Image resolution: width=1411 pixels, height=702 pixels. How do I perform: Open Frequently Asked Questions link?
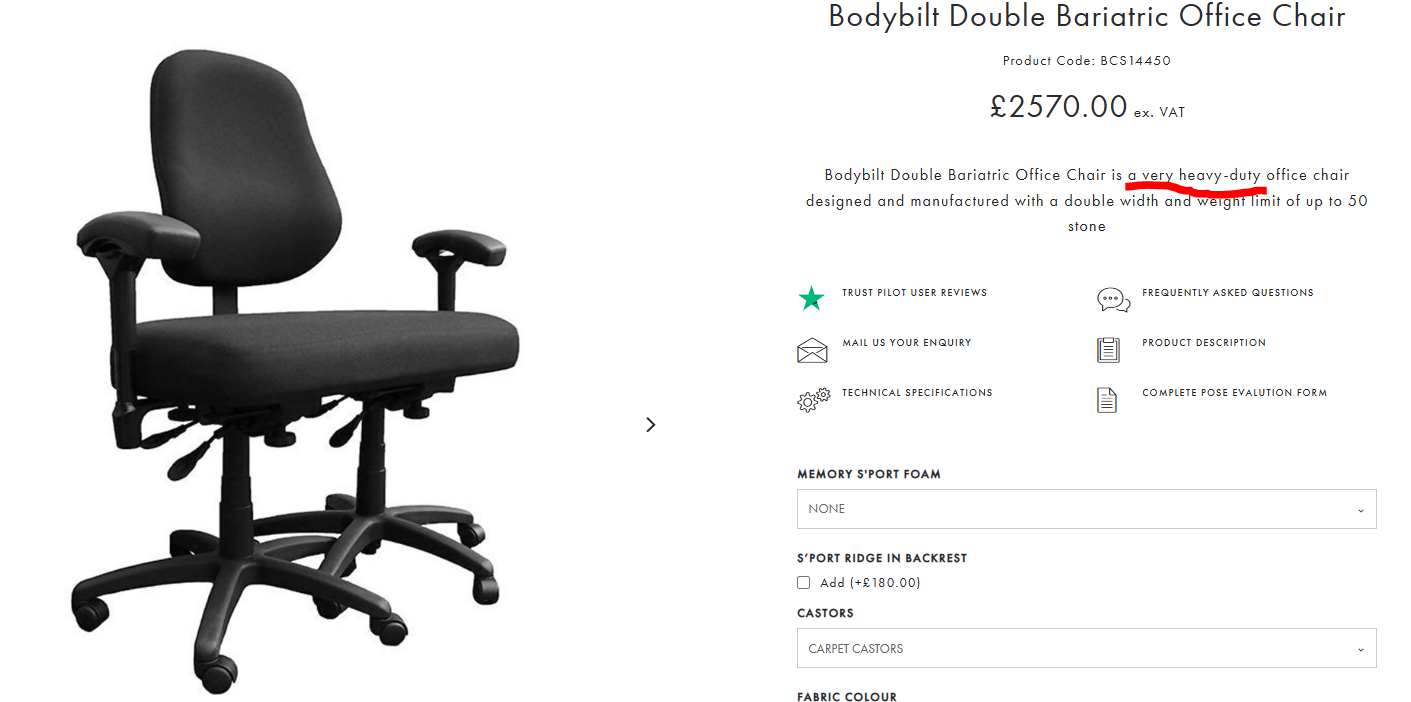click(1227, 293)
